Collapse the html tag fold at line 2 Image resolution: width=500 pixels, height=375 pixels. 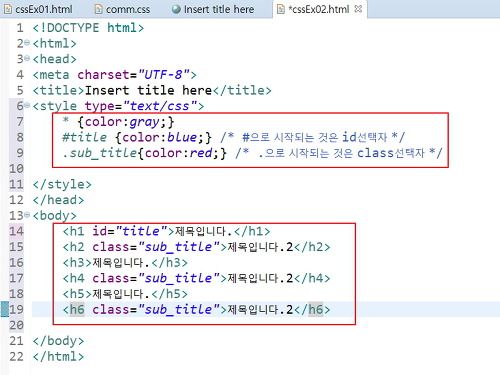coord(27,43)
